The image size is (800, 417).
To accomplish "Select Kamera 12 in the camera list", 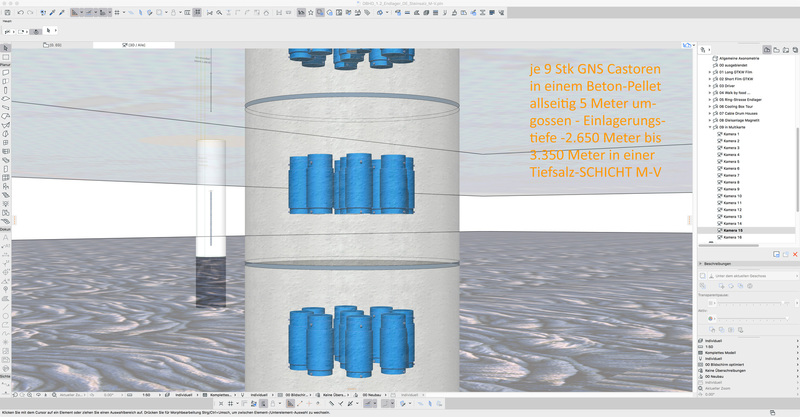I will pyautogui.click(x=733, y=209).
